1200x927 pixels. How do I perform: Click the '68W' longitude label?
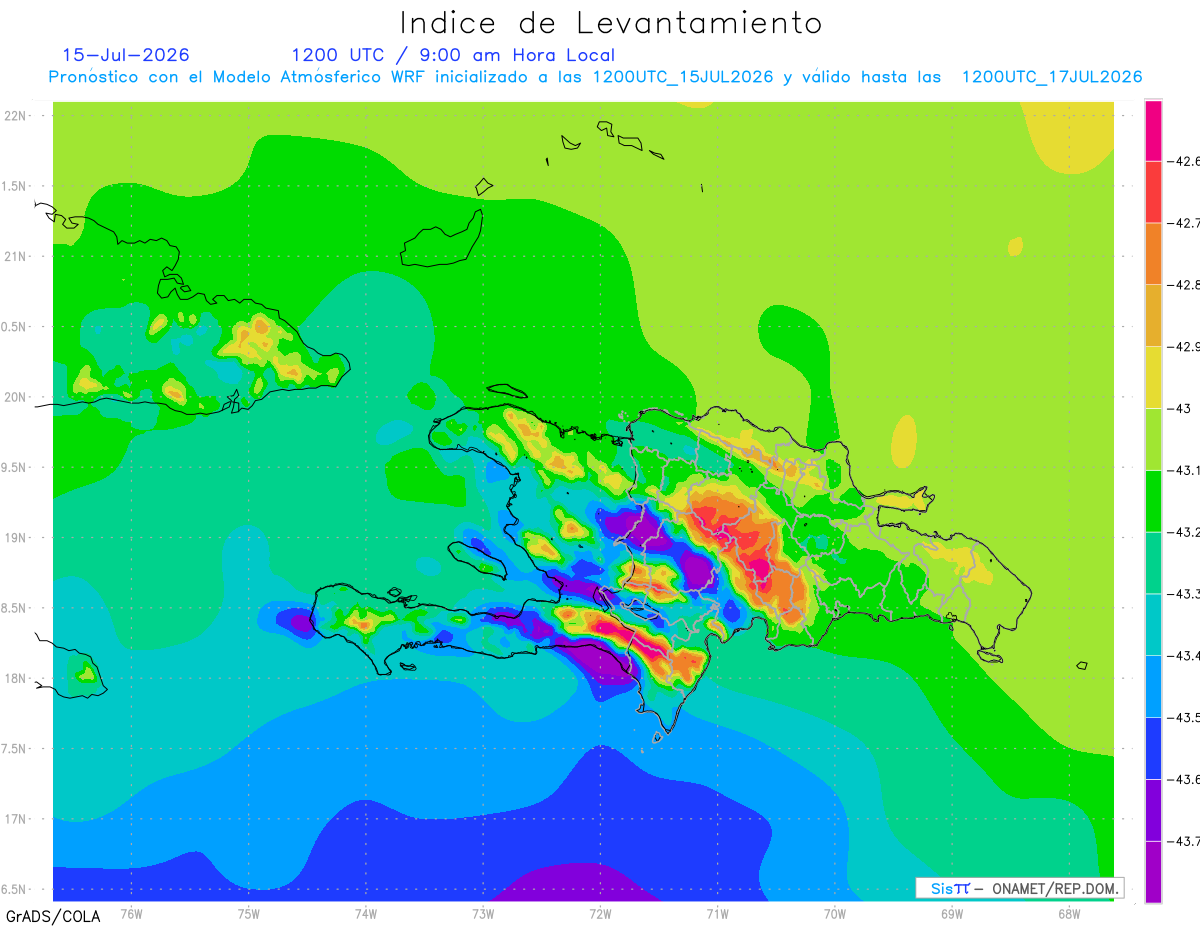(1069, 913)
